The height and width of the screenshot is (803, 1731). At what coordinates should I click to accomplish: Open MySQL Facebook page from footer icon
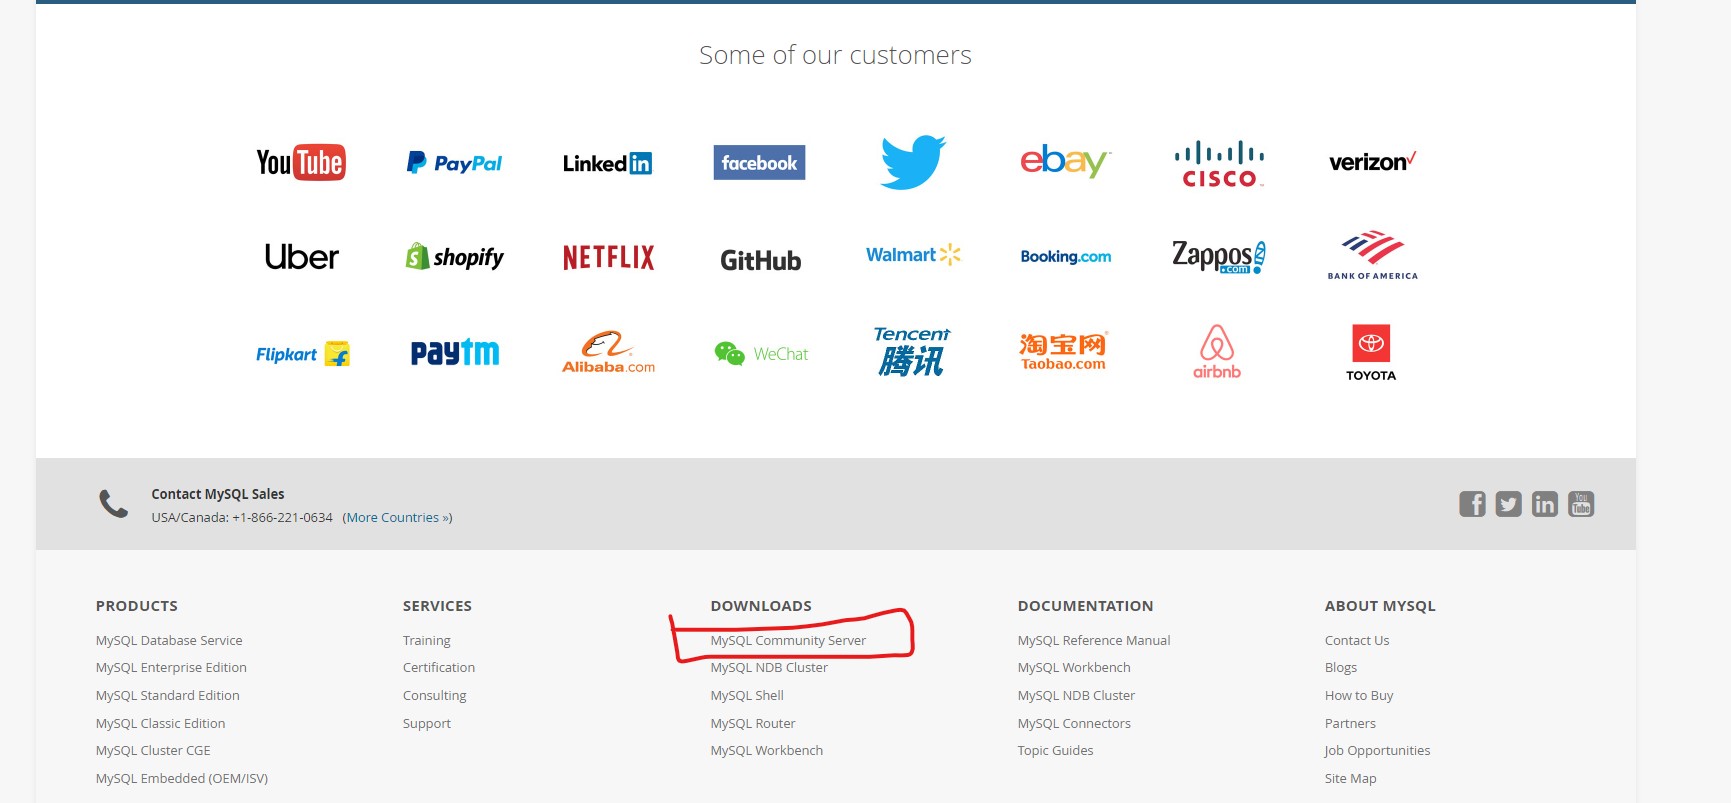point(1472,504)
